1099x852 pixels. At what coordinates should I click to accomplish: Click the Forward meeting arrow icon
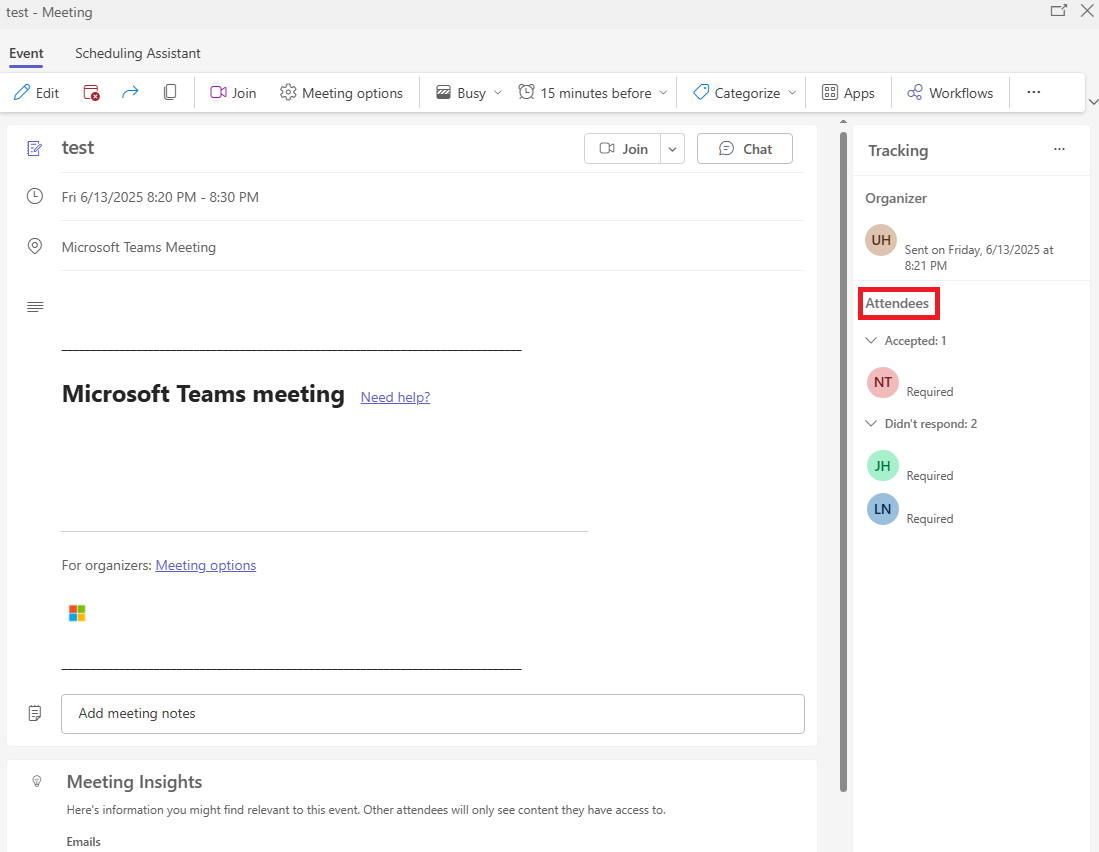pyautogui.click(x=130, y=92)
